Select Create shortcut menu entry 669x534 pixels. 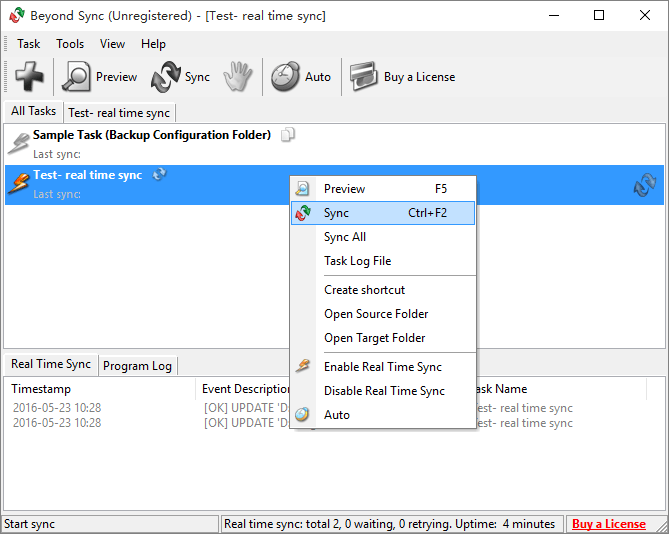[364, 290]
